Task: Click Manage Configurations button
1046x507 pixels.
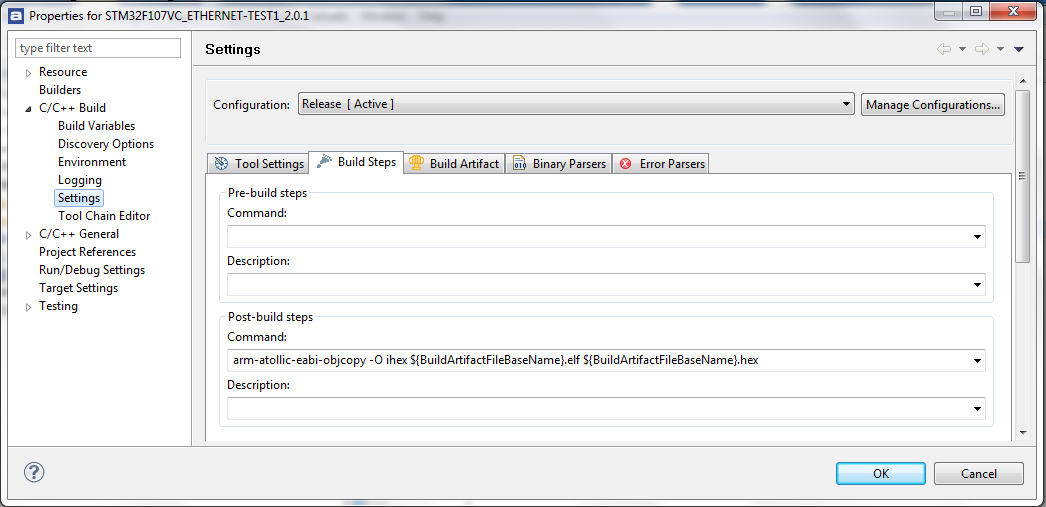Action: [933, 105]
